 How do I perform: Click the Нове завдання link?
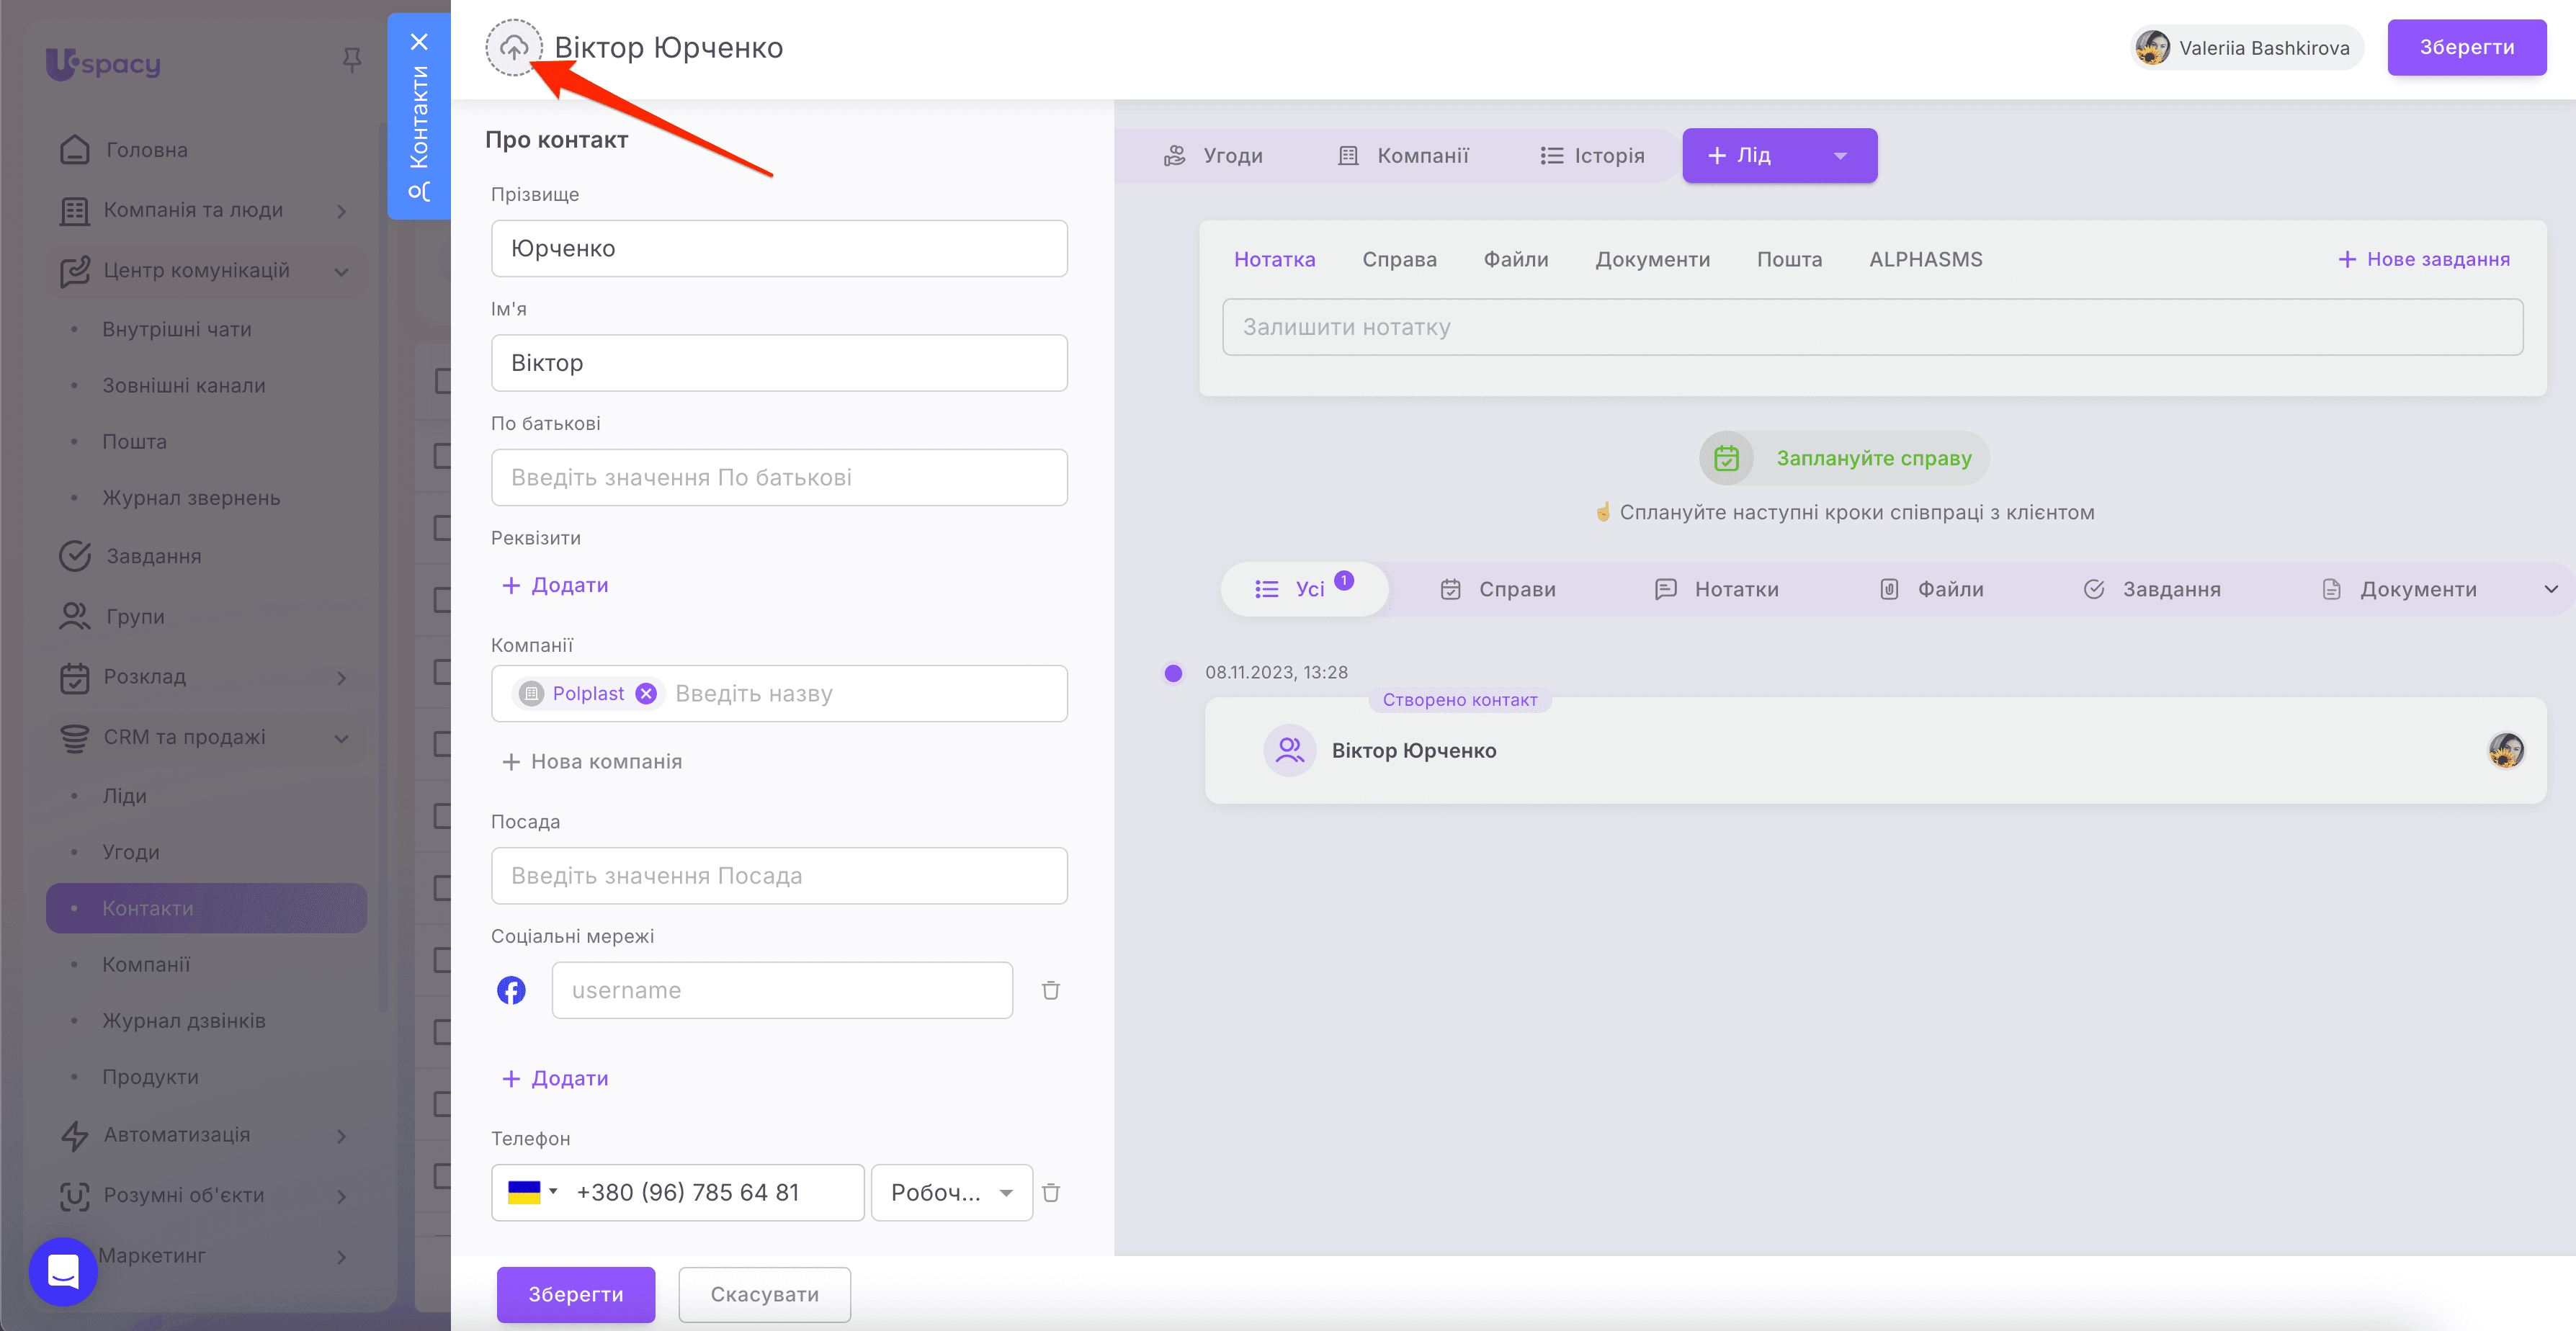pyautogui.click(x=2423, y=259)
